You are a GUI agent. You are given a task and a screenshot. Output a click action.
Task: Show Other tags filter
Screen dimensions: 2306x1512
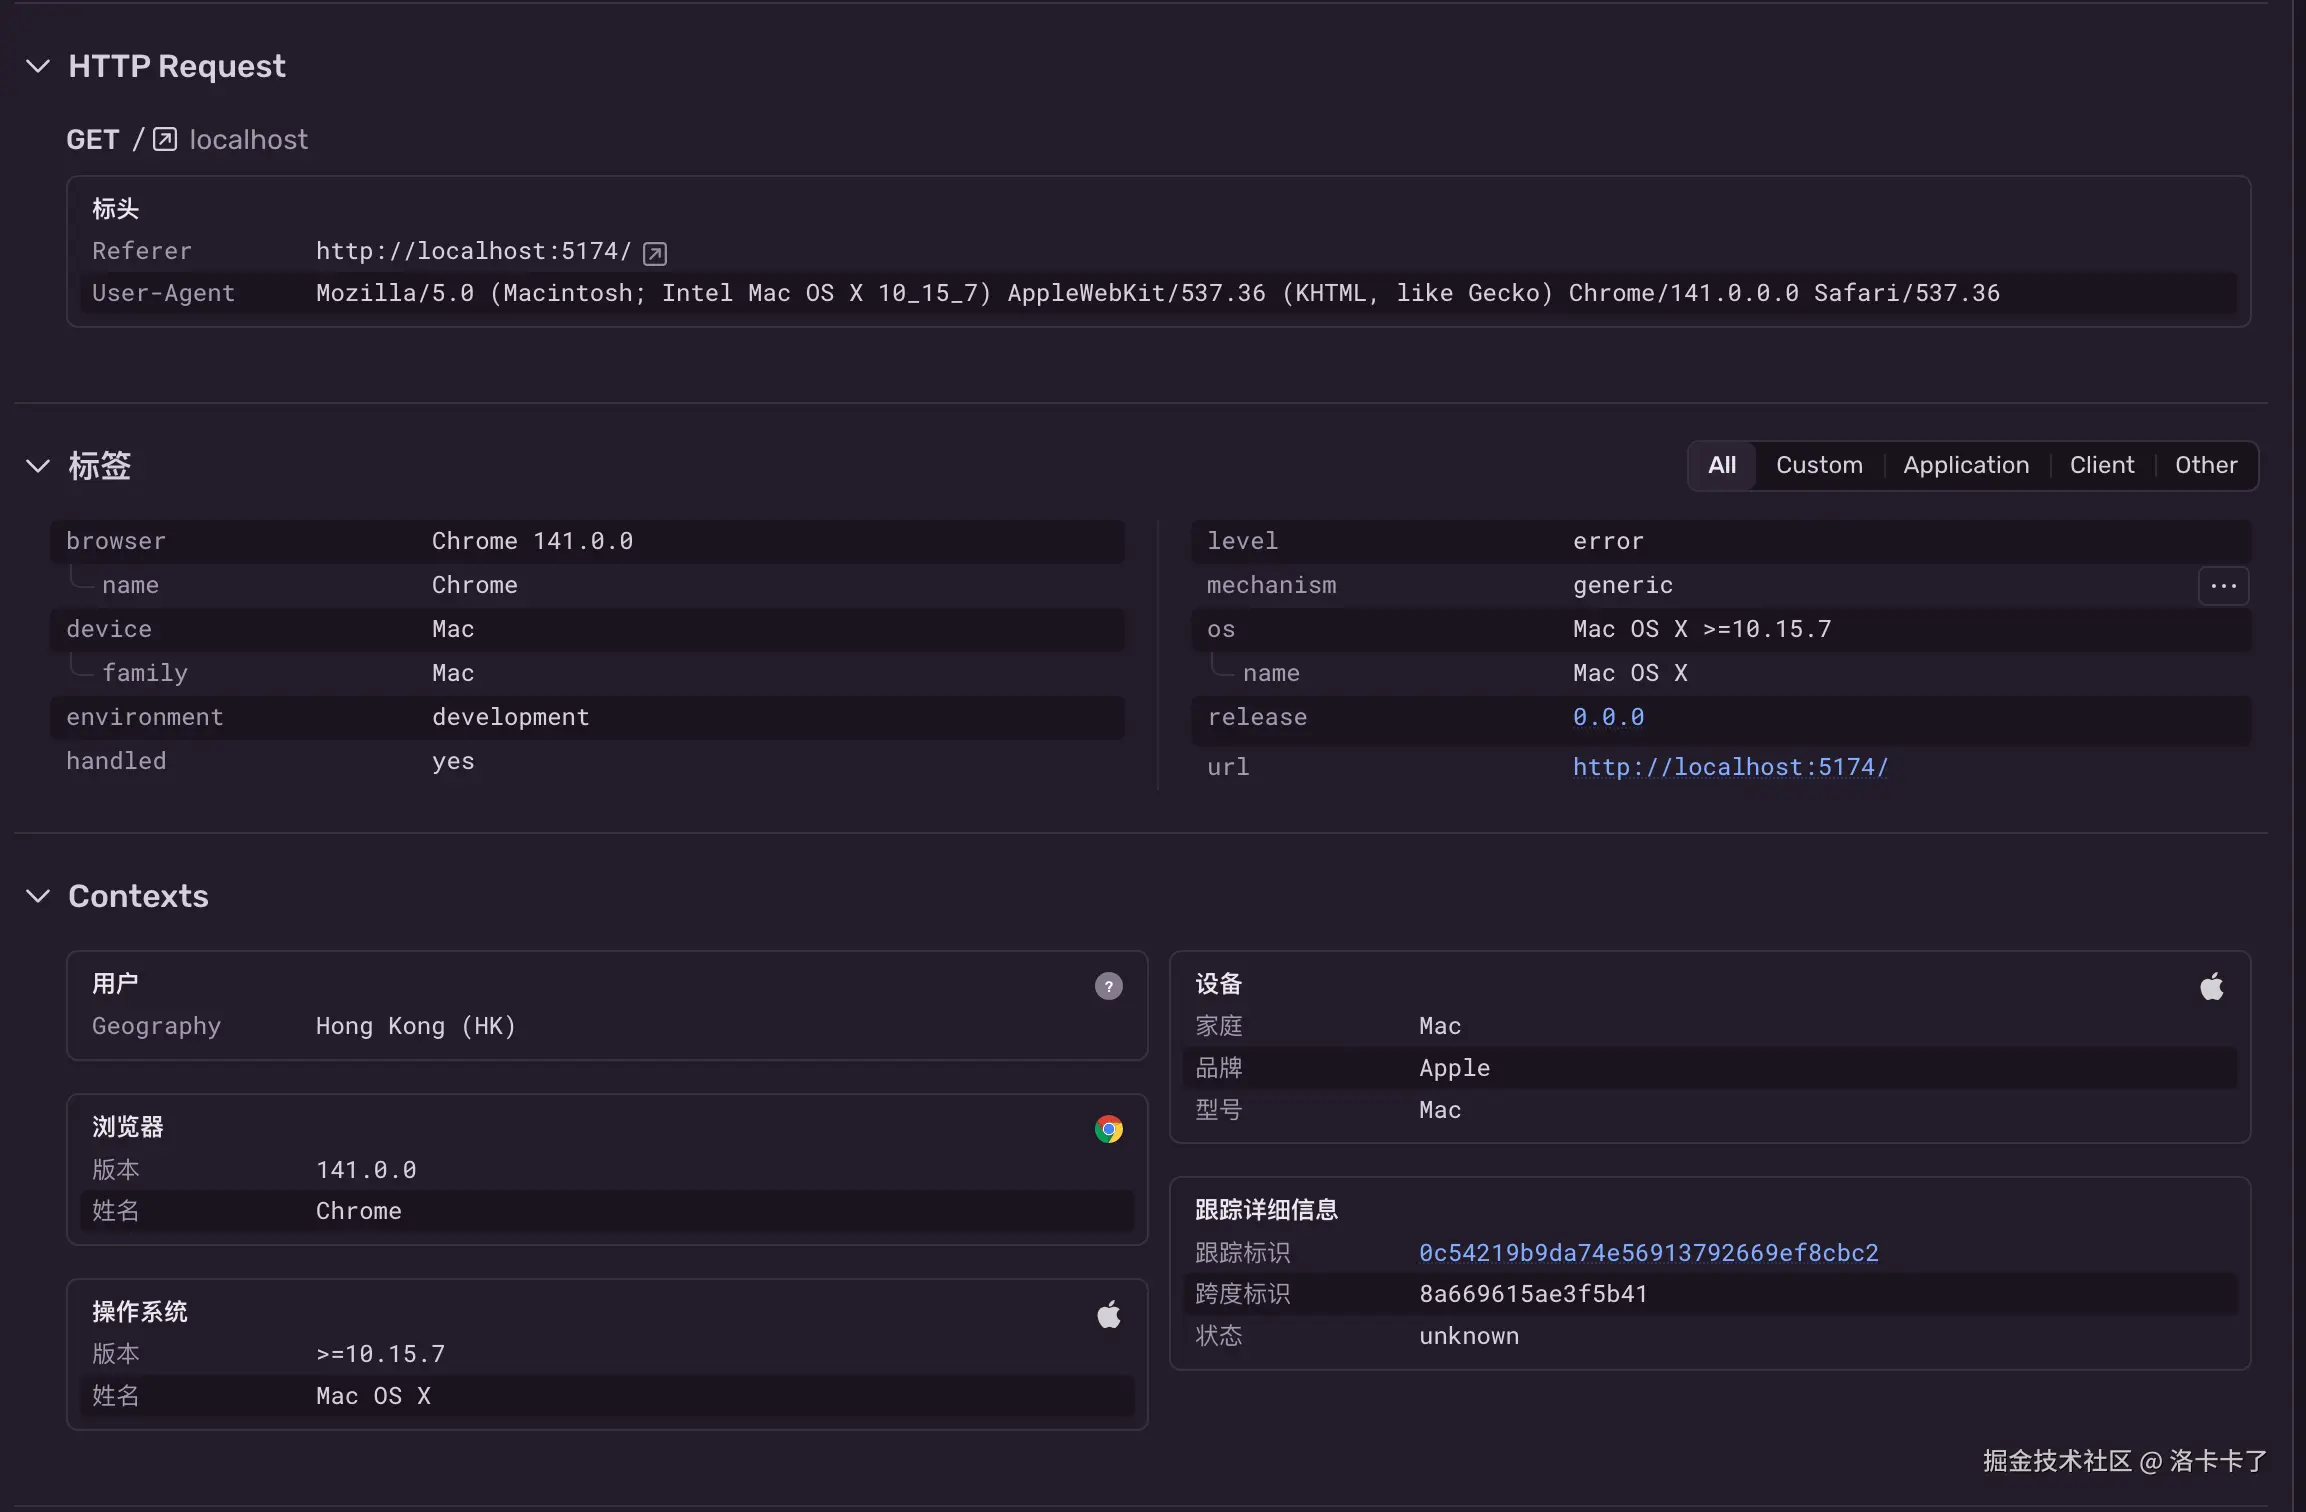click(2205, 465)
